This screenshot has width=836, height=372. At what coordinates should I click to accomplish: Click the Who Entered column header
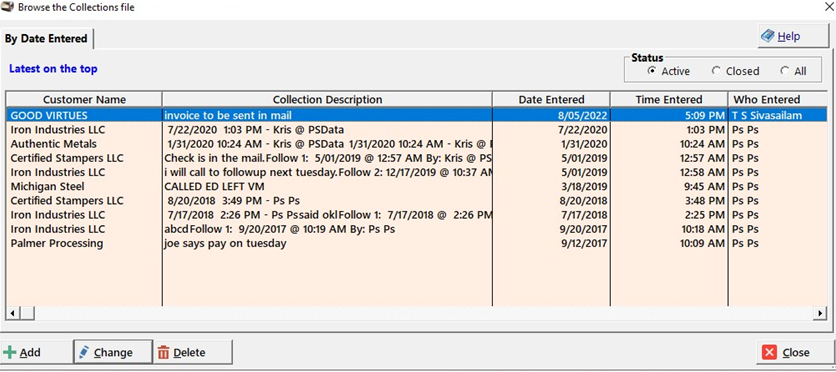(x=767, y=100)
